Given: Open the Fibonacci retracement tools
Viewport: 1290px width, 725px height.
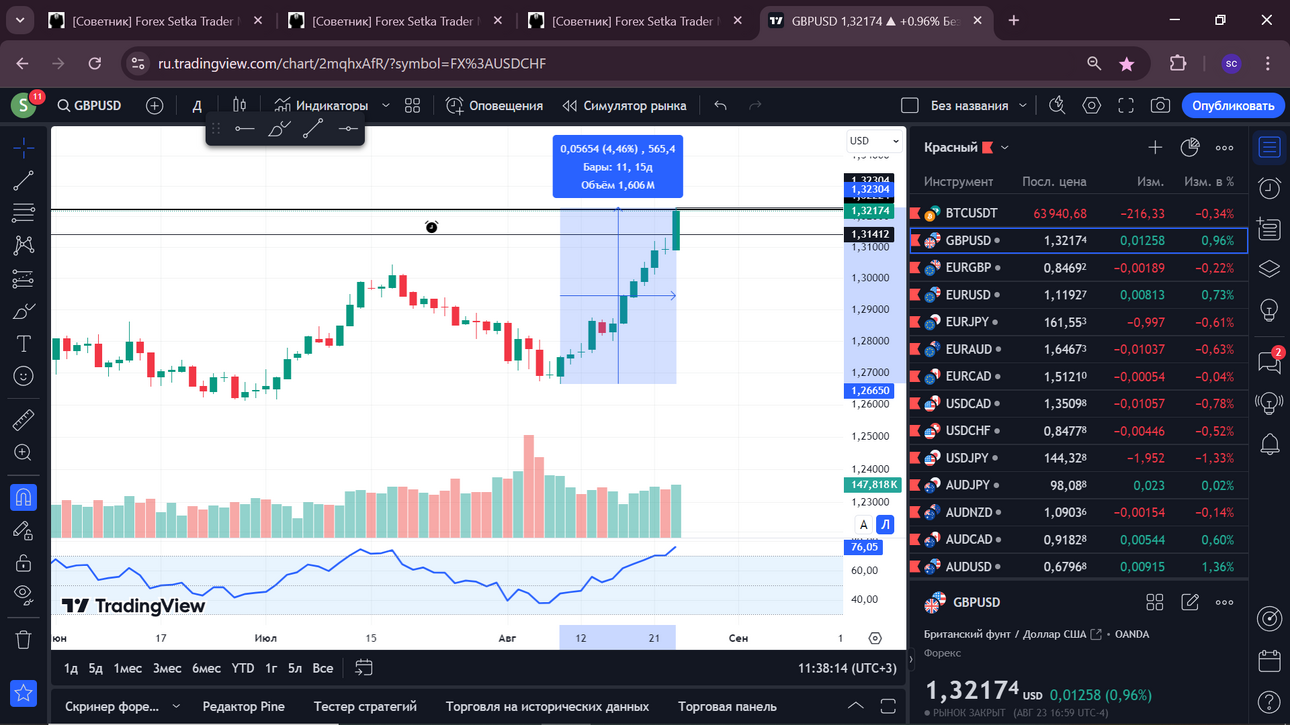Looking at the screenshot, I should click(24, 213).
